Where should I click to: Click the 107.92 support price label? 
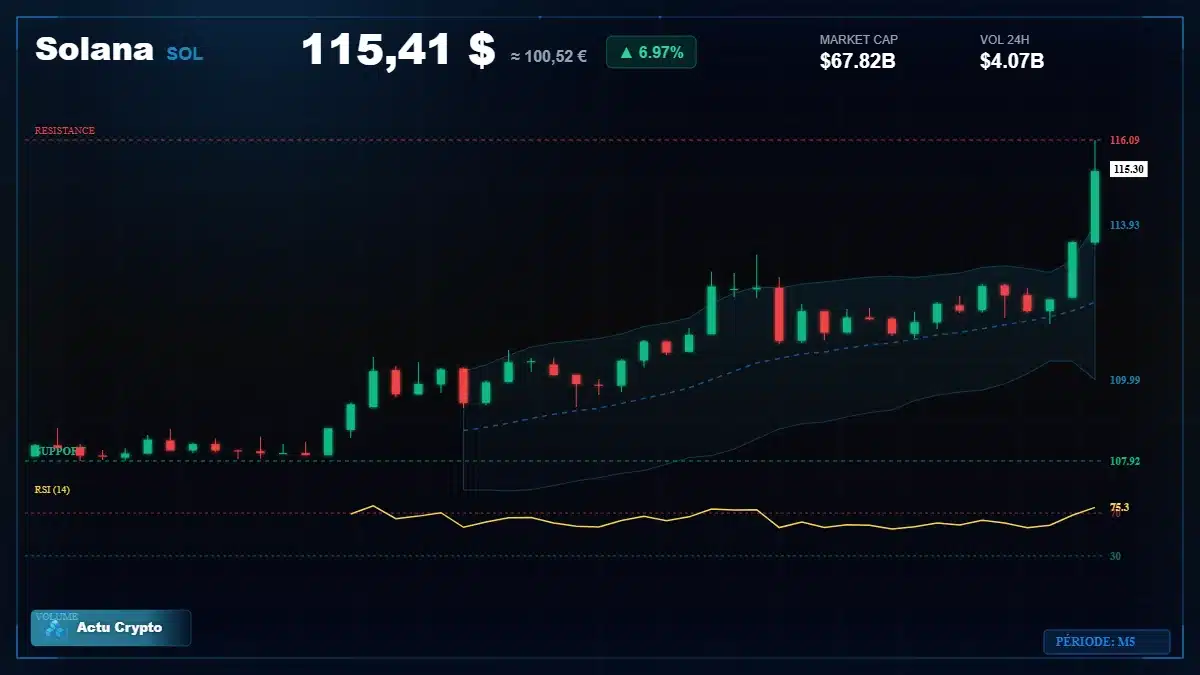[x=1125, y=461]
